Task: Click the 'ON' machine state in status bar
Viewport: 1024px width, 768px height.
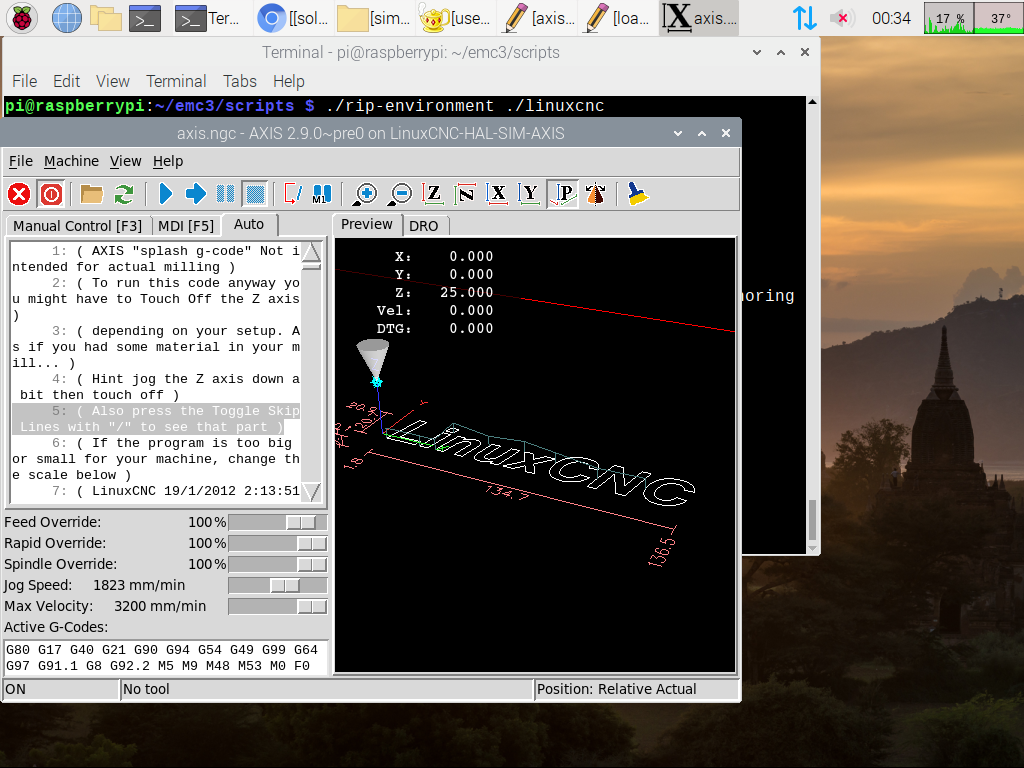Action: (61, 689)
